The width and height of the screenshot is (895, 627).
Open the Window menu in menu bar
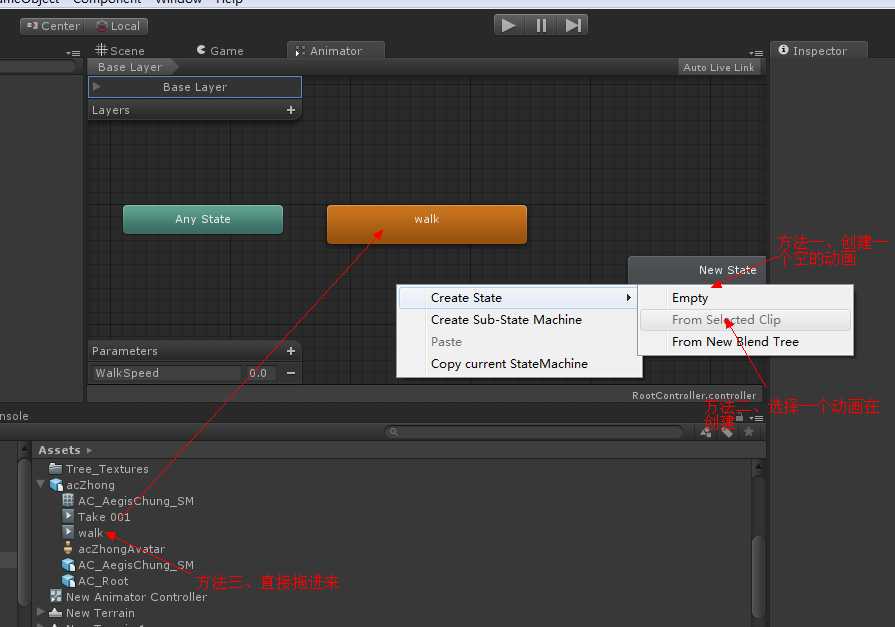(179, 2)
